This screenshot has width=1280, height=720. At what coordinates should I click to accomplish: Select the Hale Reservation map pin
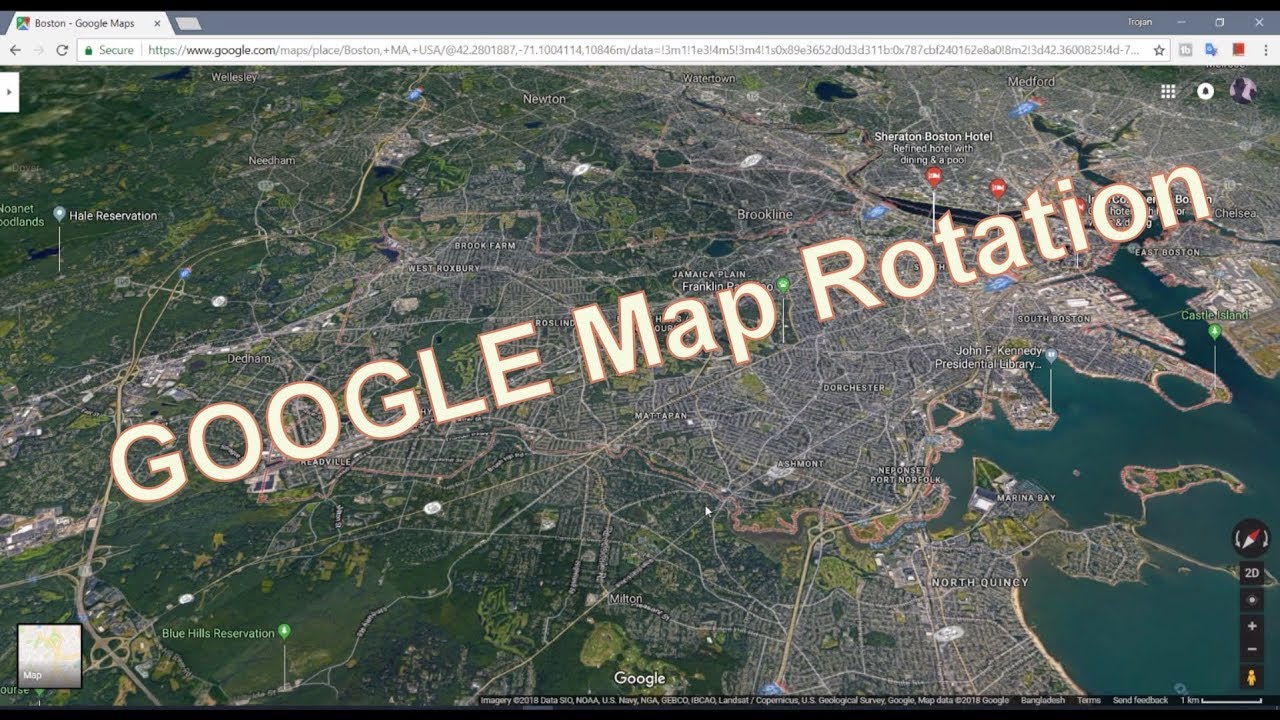(59, 214)
